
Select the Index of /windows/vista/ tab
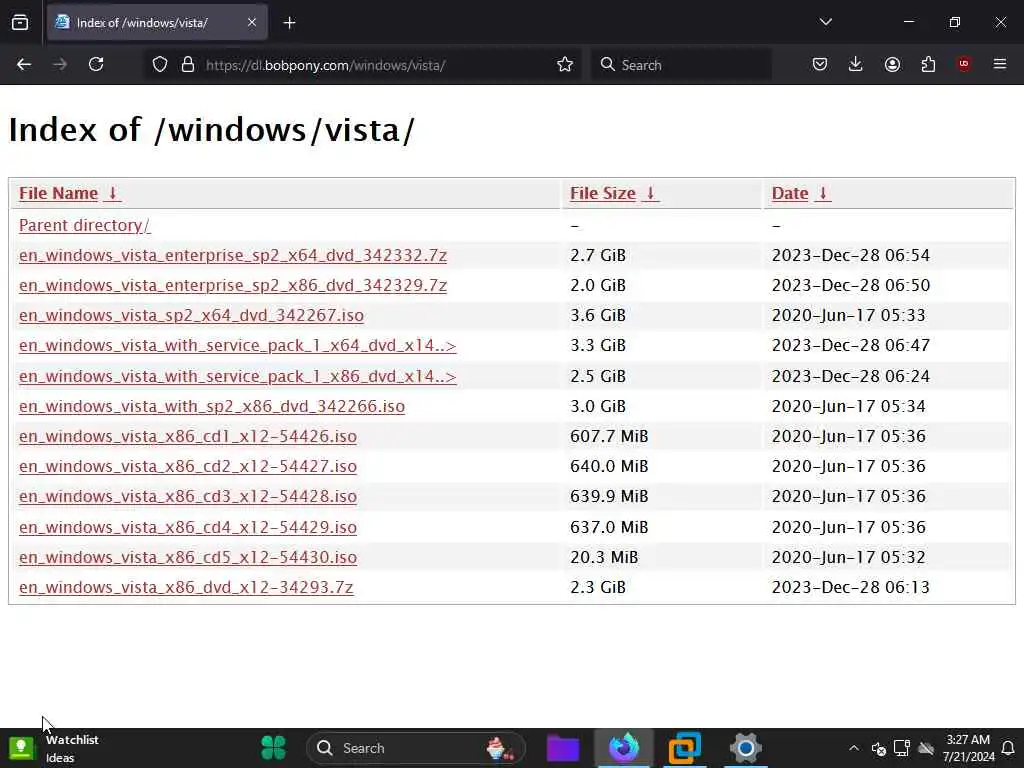pyautogui.click(x=157, y=23)
